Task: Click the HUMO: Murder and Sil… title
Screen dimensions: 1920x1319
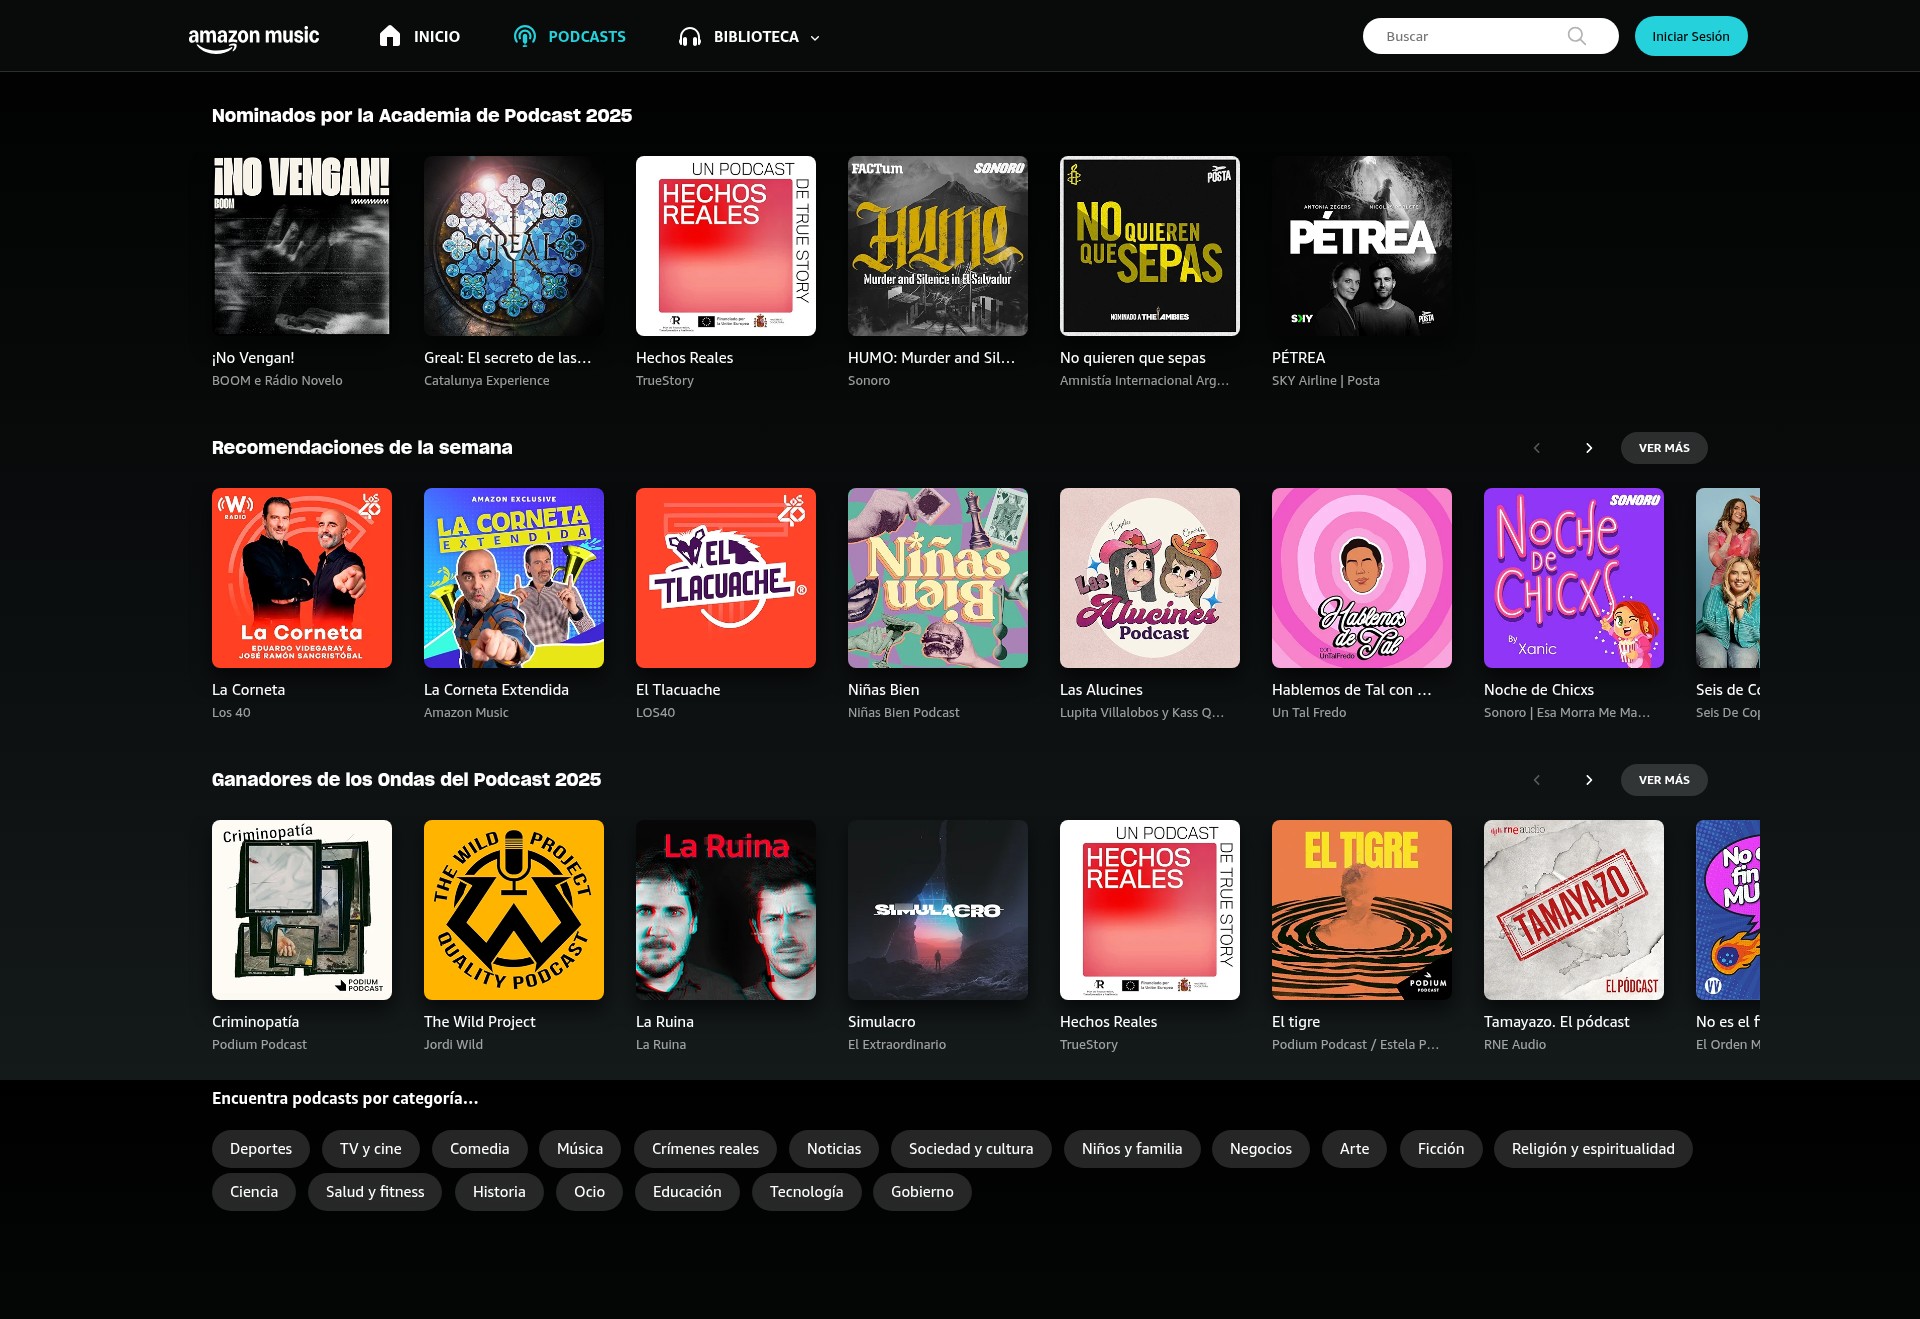Action: (931, 358)
